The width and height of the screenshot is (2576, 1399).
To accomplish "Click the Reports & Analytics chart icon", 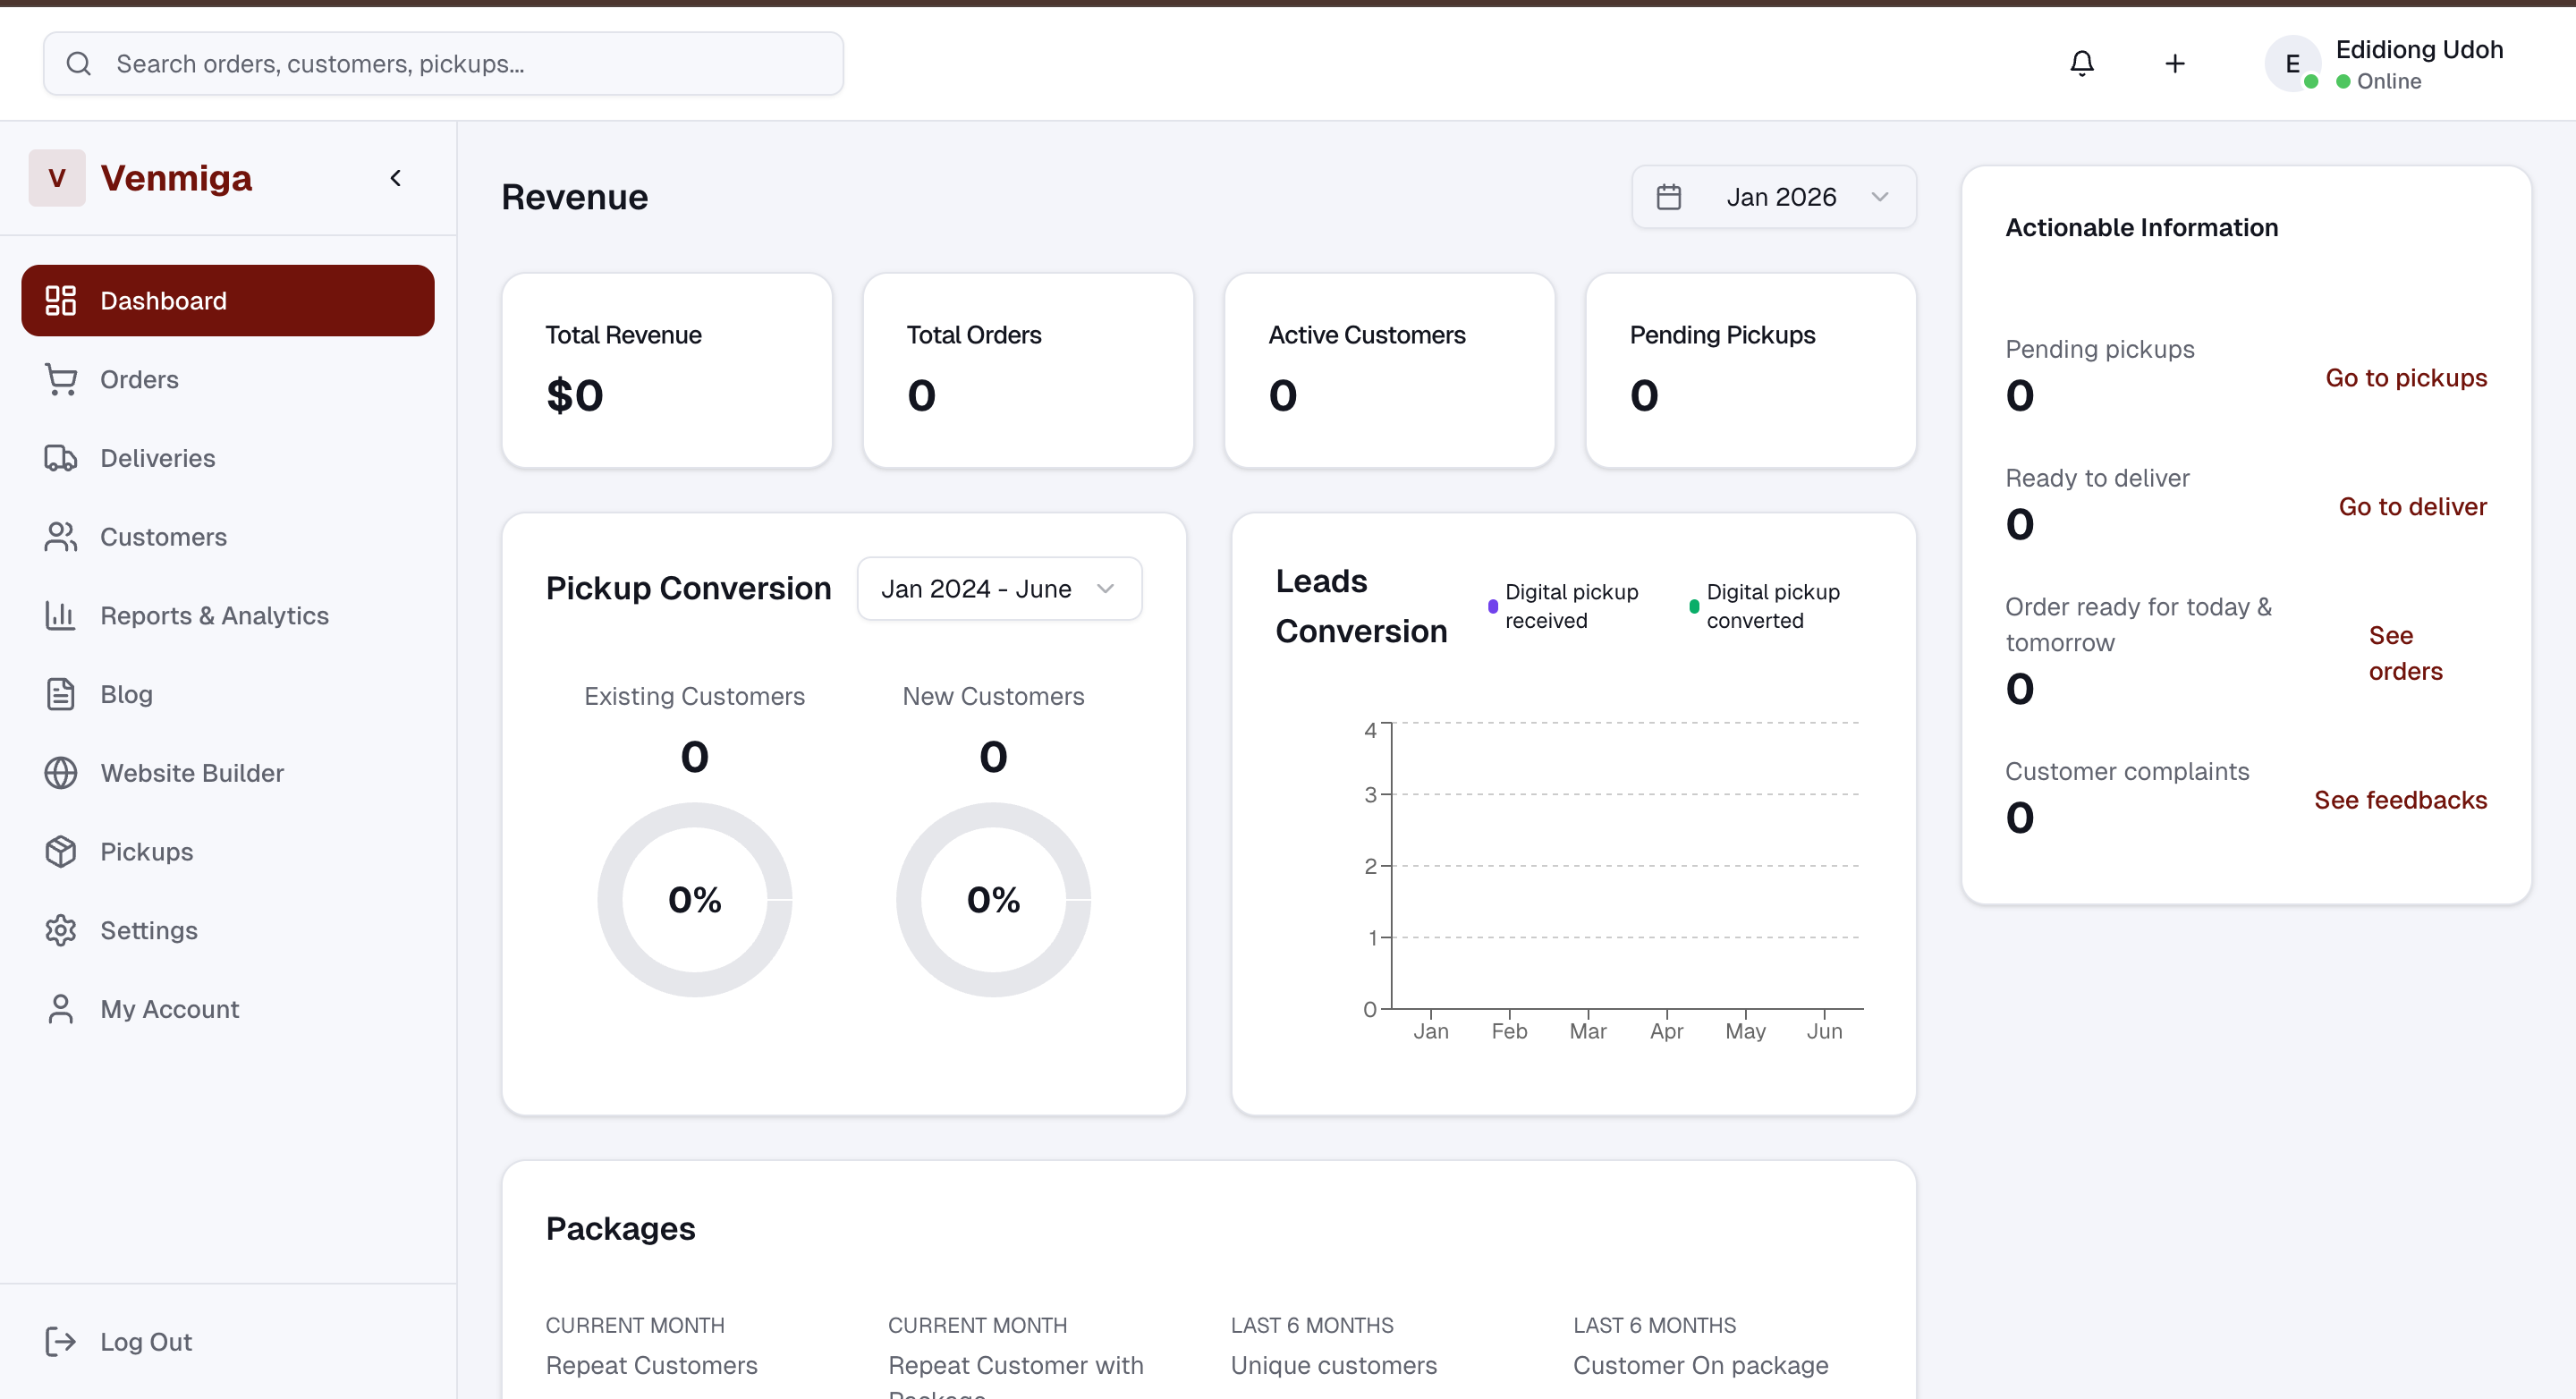I will click(61, 616).
